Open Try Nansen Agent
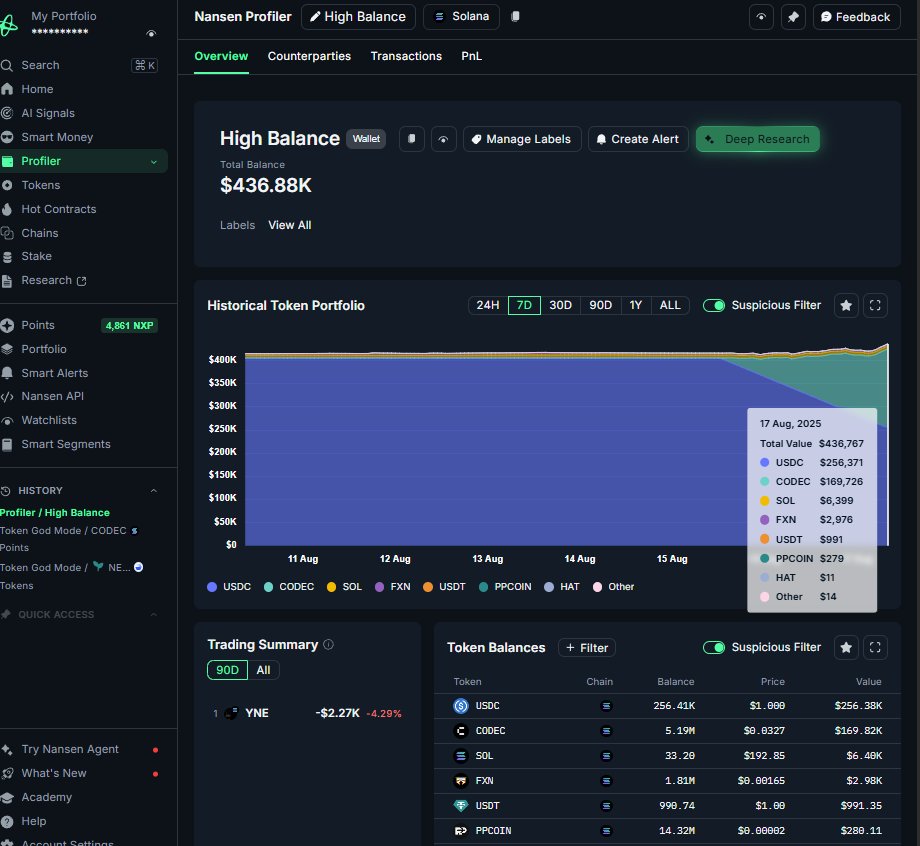 (70, 749)
